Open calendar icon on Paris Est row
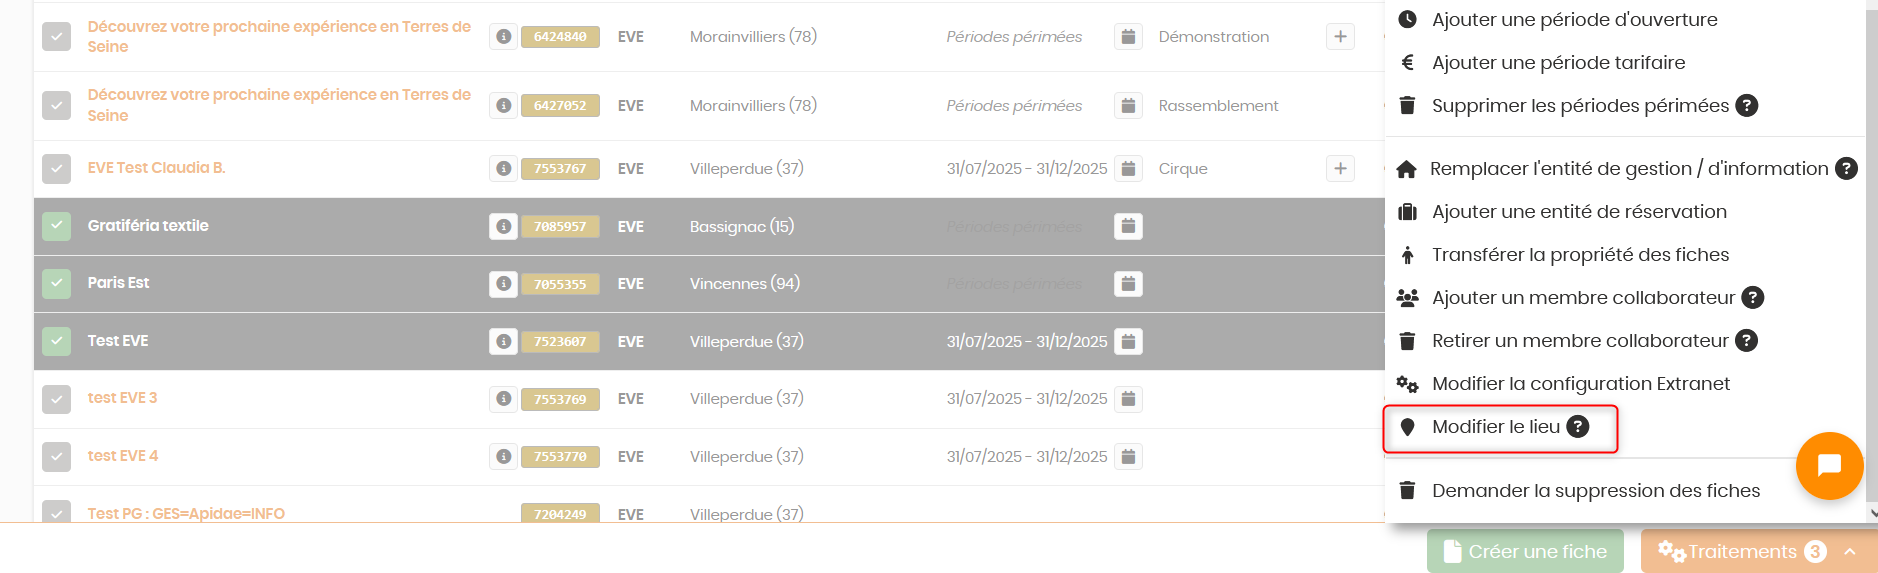Viewport: 1878px width, 573px height. (1128, 284)
